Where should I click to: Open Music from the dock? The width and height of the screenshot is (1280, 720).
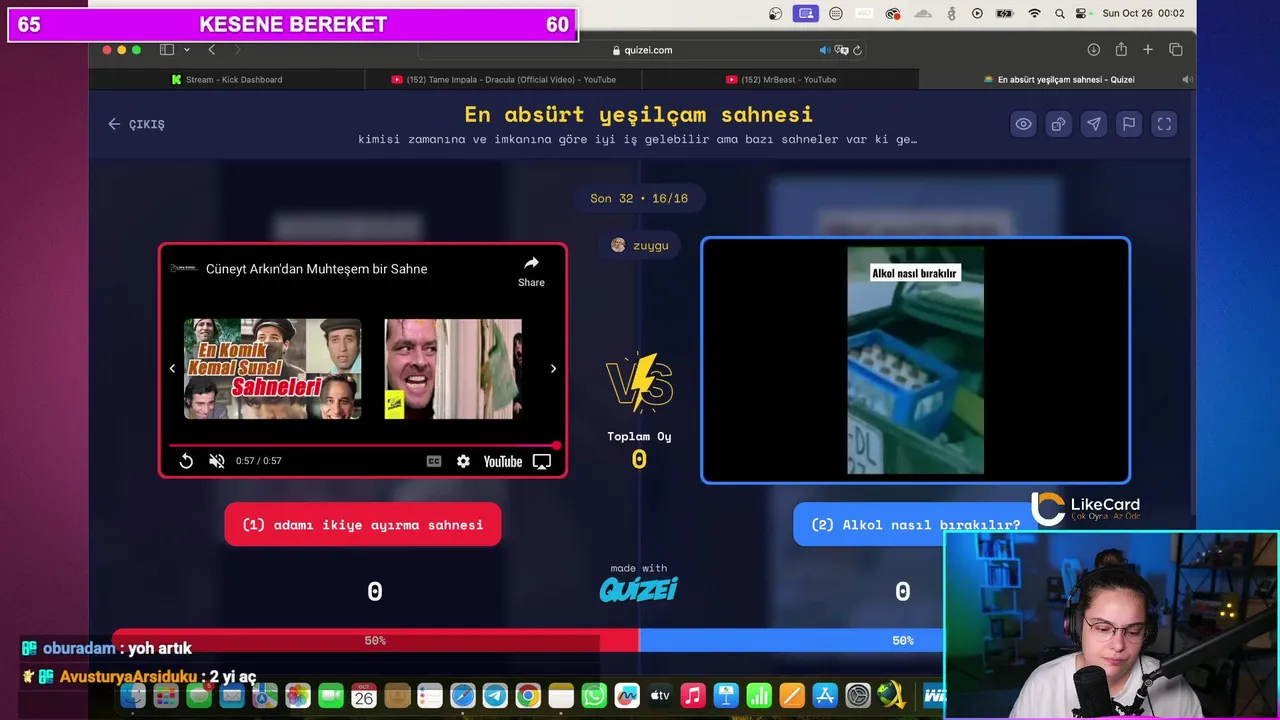coord(693,696)
